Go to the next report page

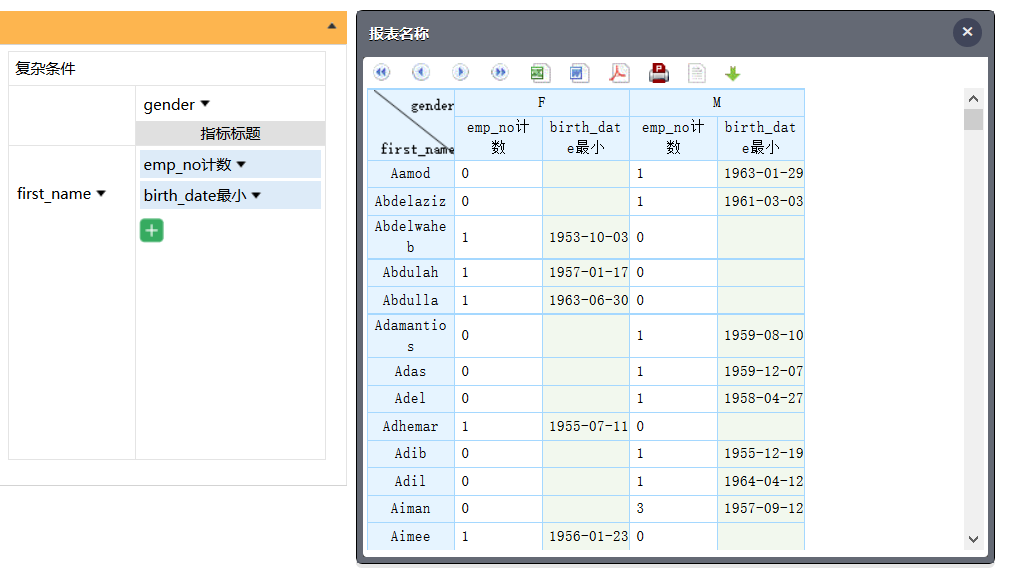(460, 73)
